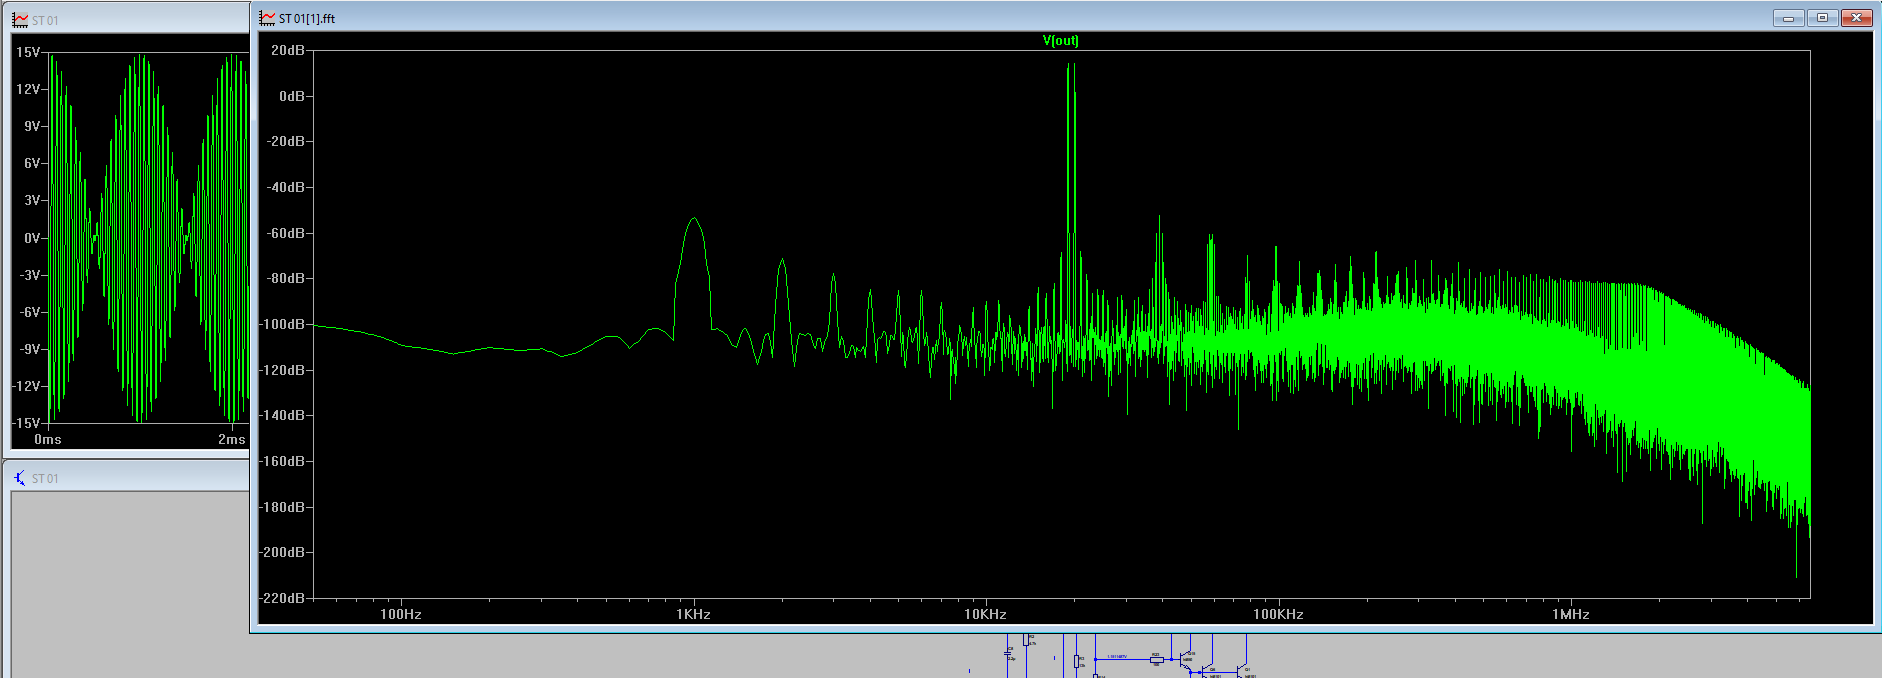
Task: Click the 6V label in waveform window
Action: [32, 163]
